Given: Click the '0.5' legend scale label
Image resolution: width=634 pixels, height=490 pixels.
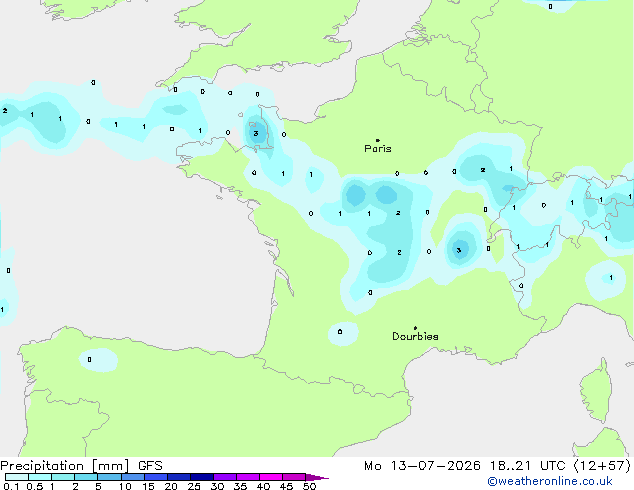Looking at the screenshot, I should point(35,486).
